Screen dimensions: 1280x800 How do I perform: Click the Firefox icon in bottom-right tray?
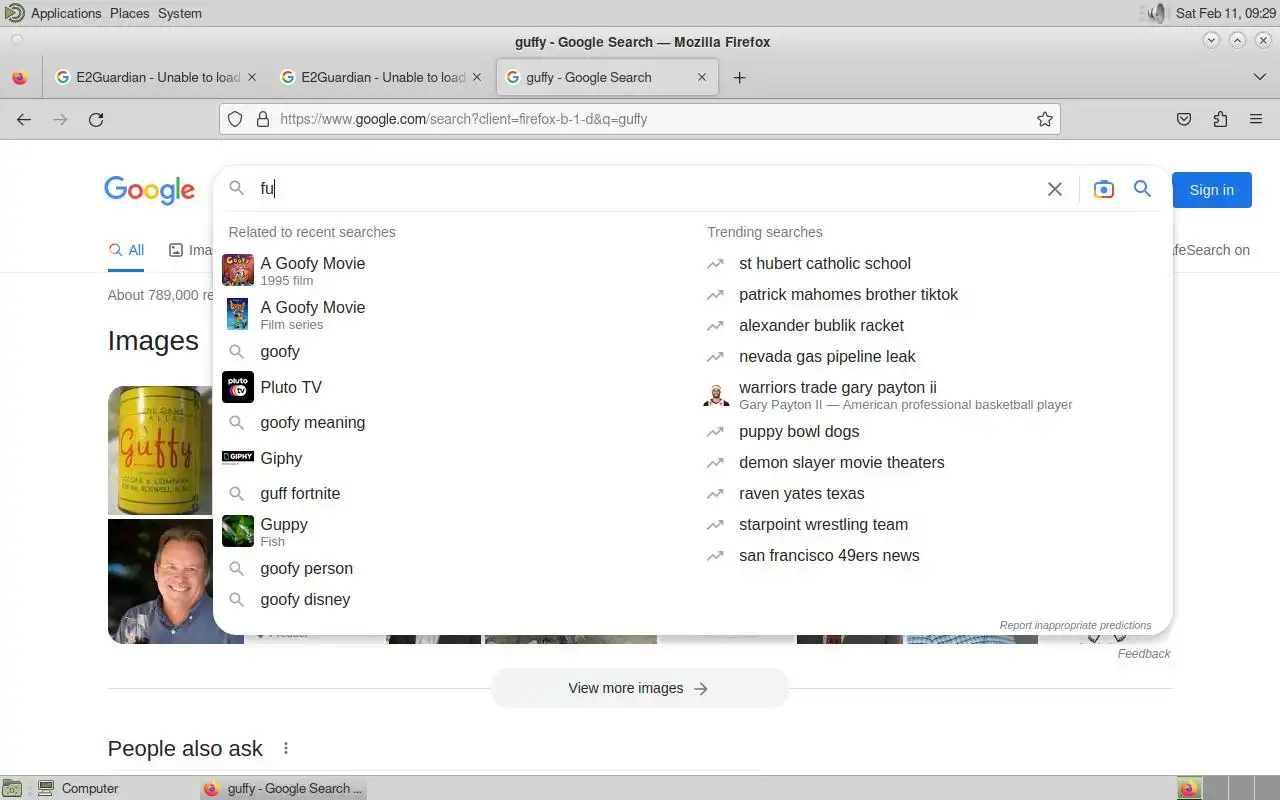[x=1189, y=788]
